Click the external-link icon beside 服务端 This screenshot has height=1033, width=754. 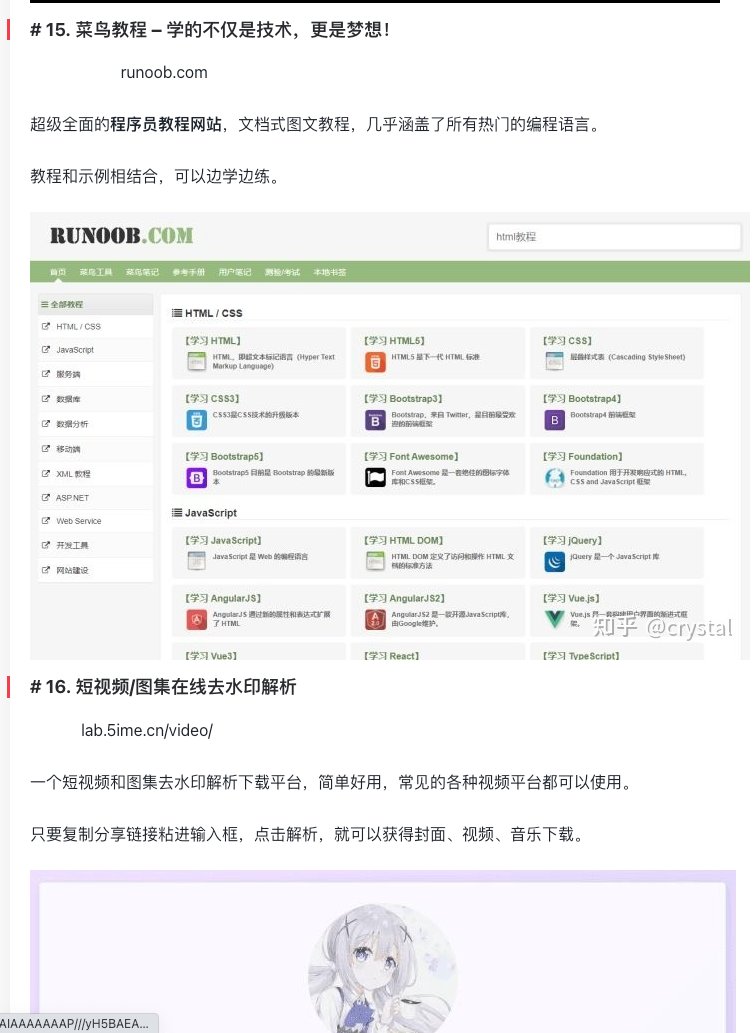45,374
